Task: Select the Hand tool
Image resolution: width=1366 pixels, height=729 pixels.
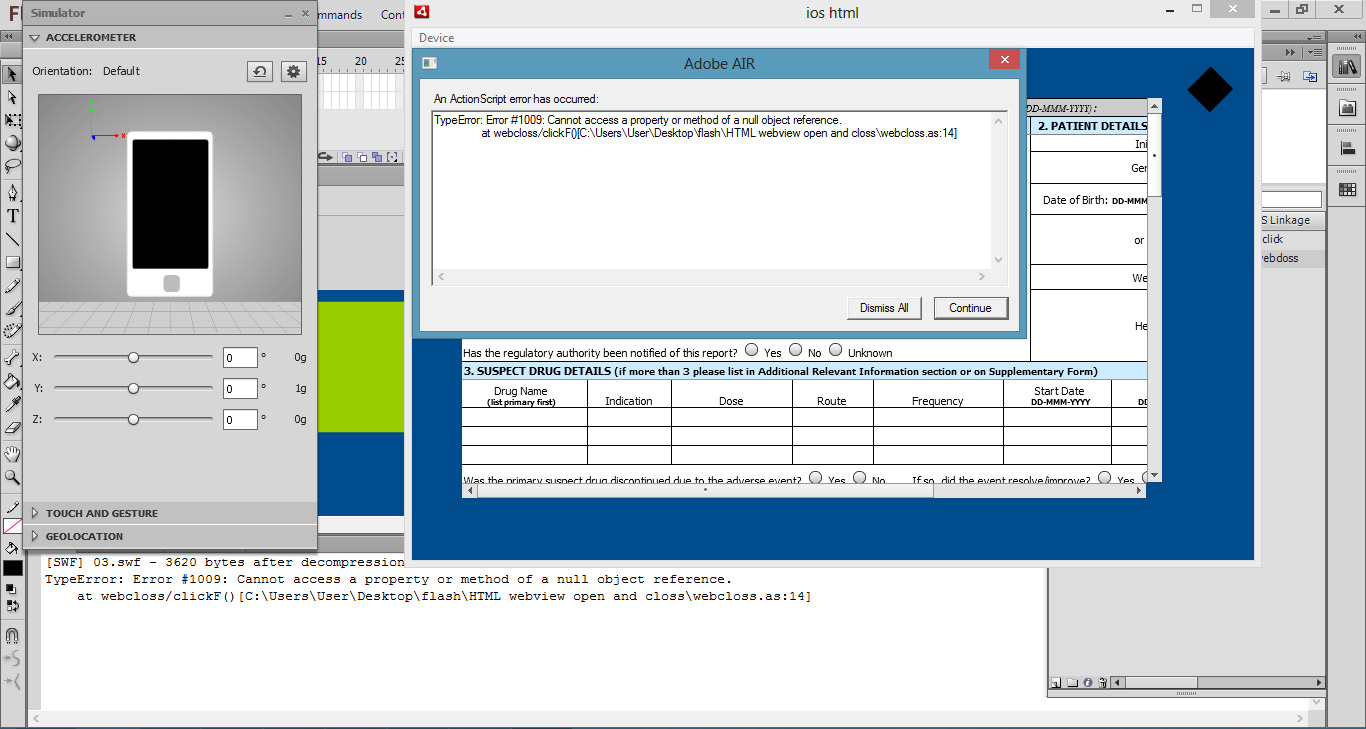Action: 12,455
